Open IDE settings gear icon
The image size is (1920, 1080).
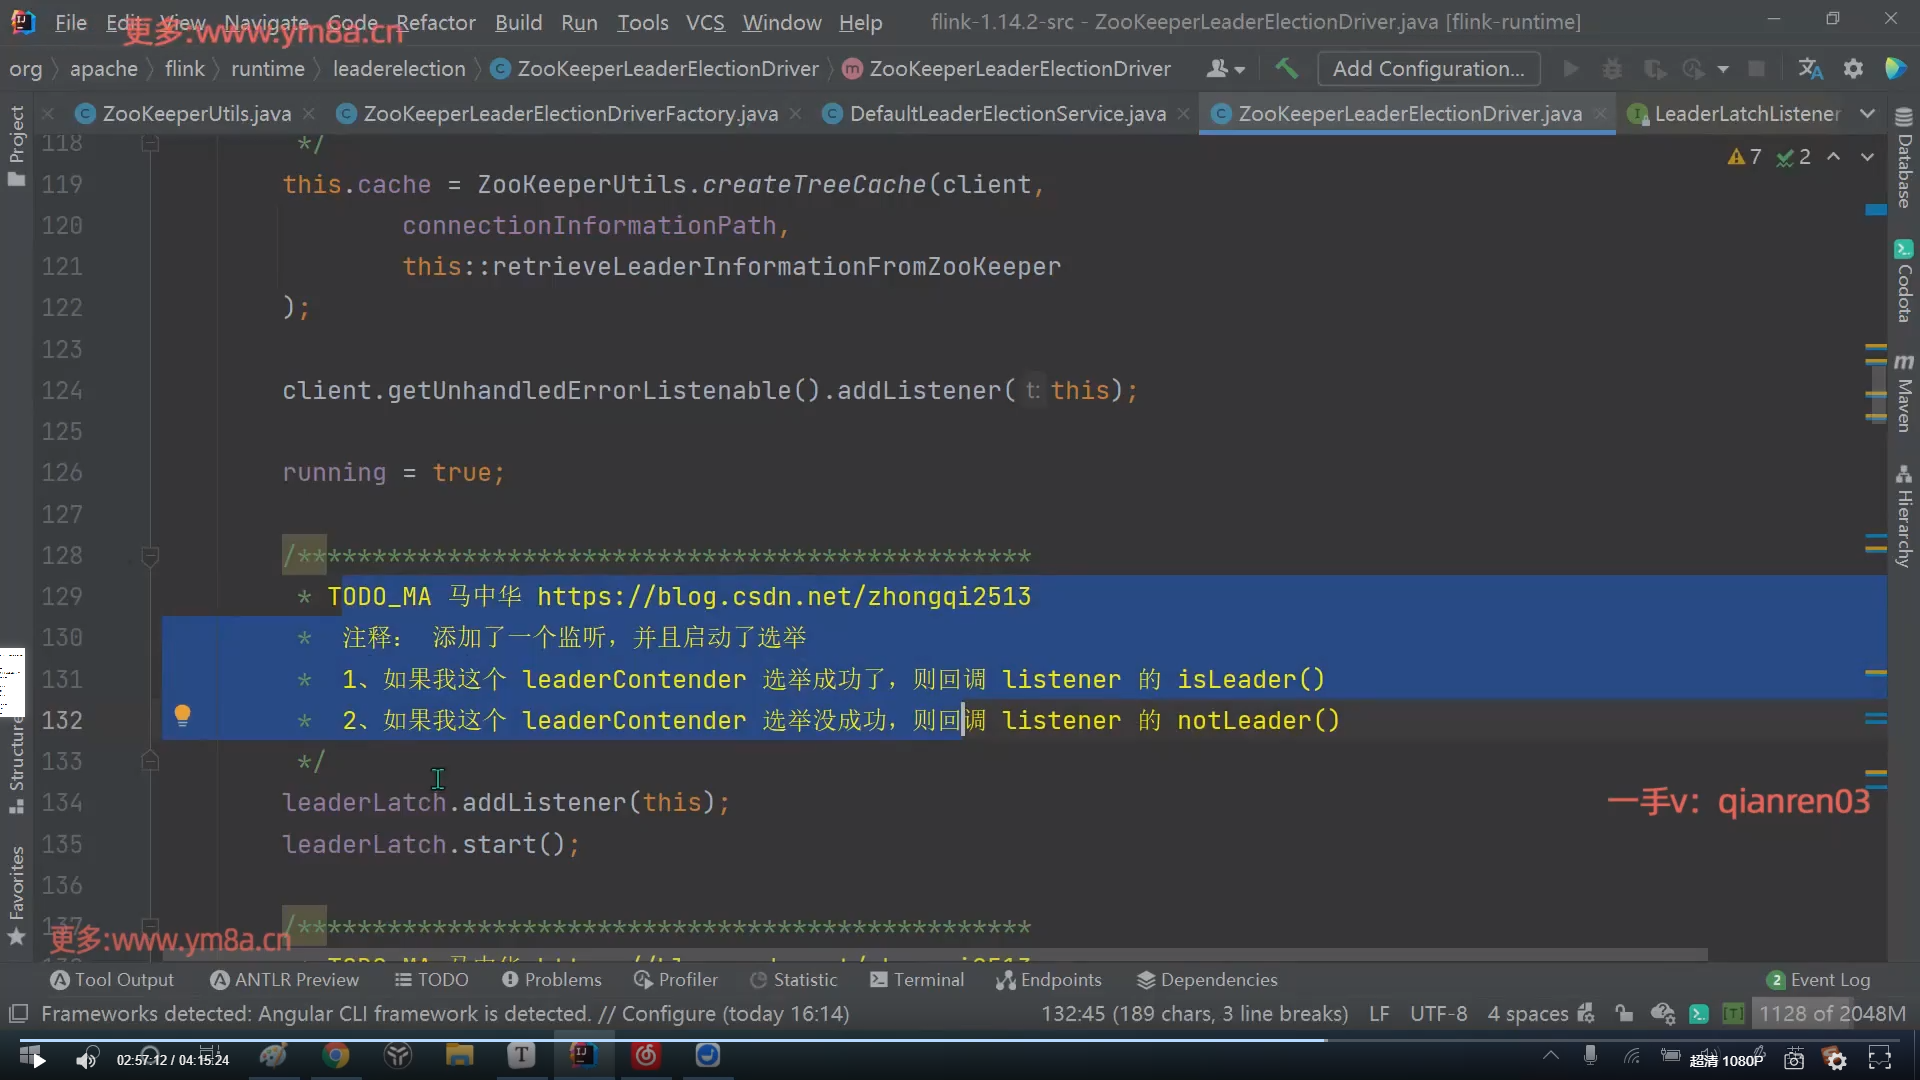point(1853,68)
